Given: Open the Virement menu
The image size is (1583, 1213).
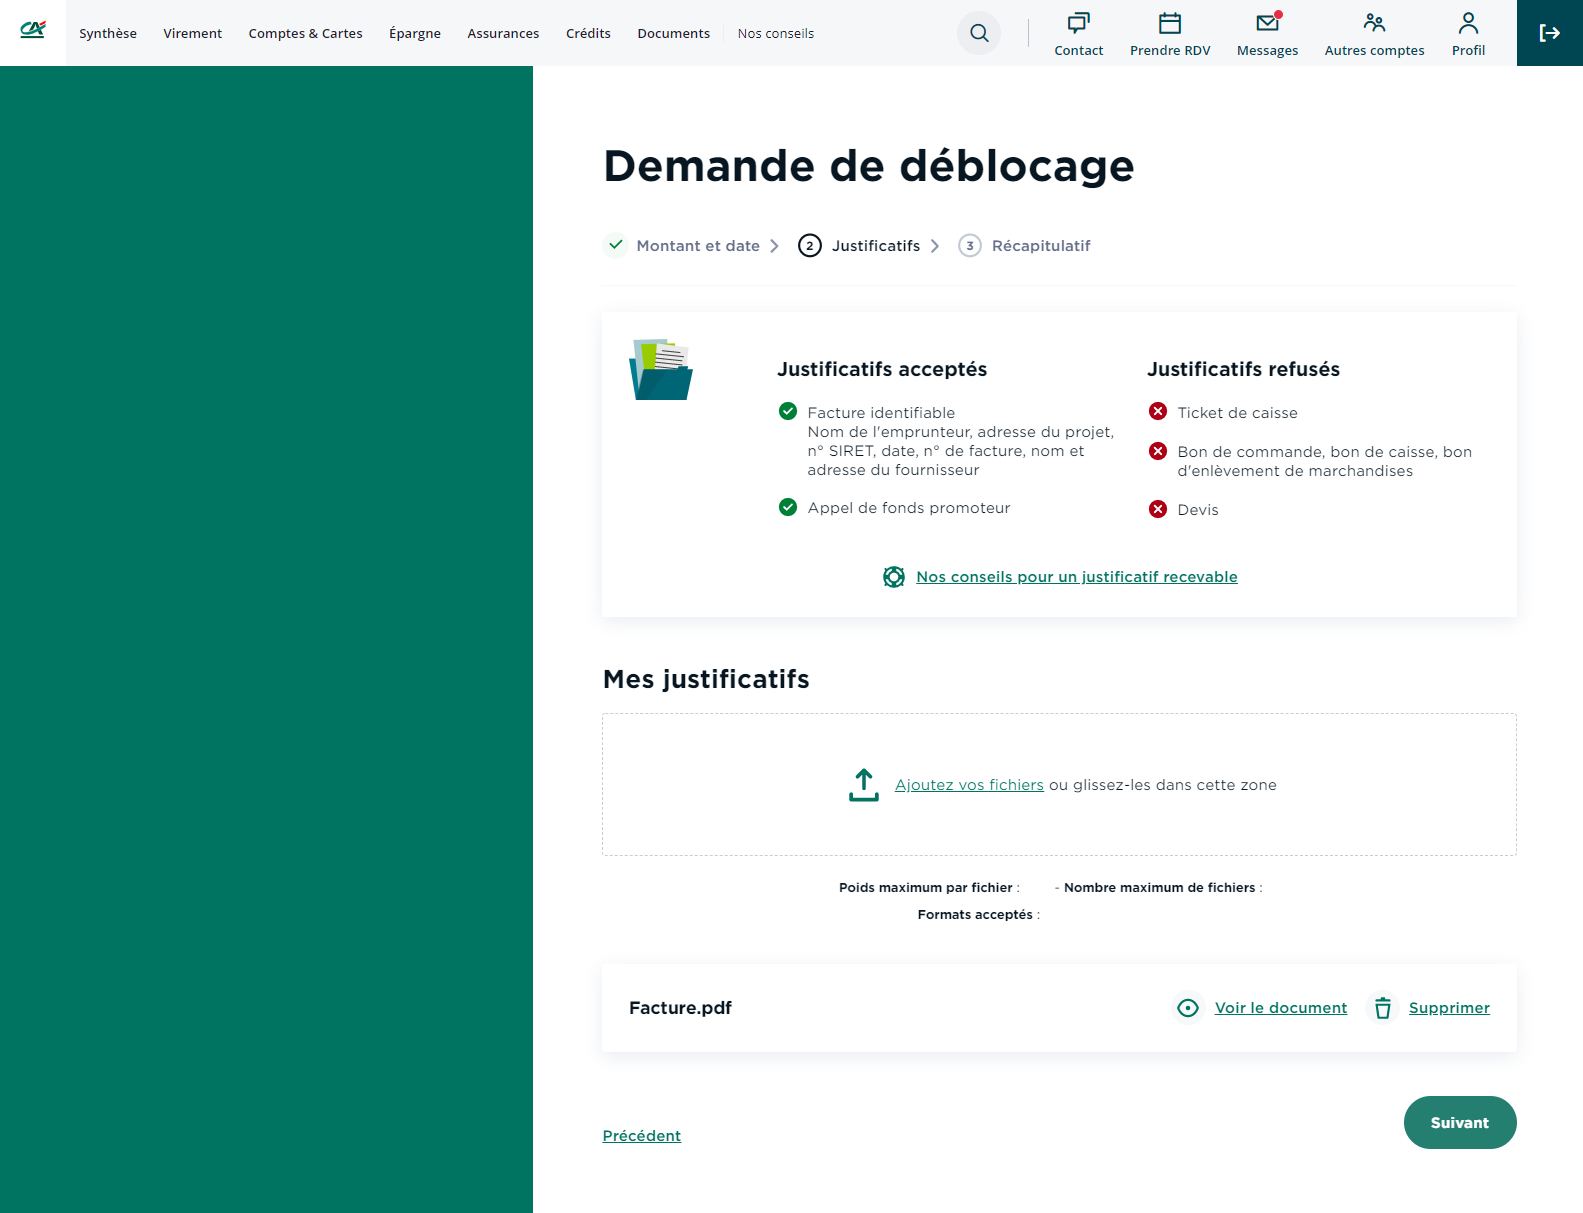Looking at the screenshot, I should pyautogui.click(x=193, y=34).
